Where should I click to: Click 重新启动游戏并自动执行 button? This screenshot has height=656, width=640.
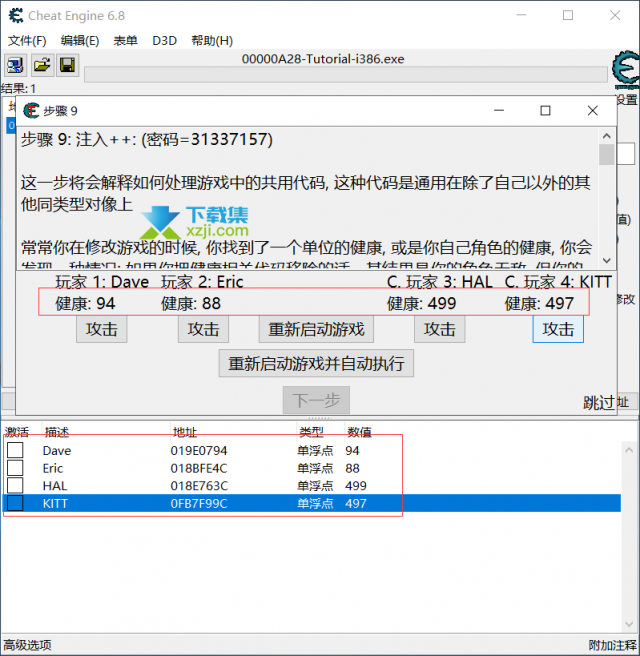coord(316,364)
